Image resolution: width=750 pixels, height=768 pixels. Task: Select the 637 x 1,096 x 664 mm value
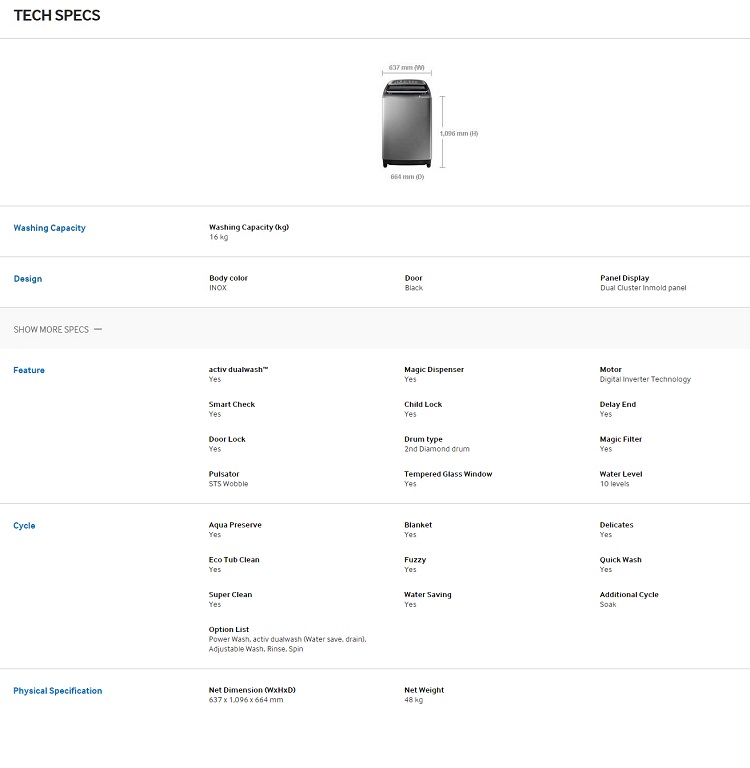(246, 700)
